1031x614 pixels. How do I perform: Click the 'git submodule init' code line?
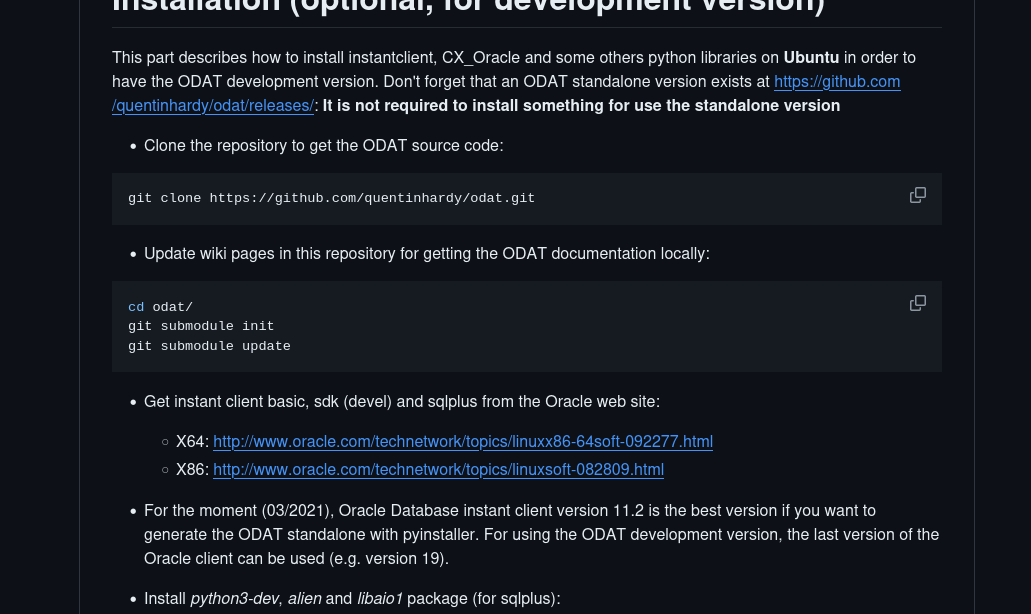click(x=200, y=326)
